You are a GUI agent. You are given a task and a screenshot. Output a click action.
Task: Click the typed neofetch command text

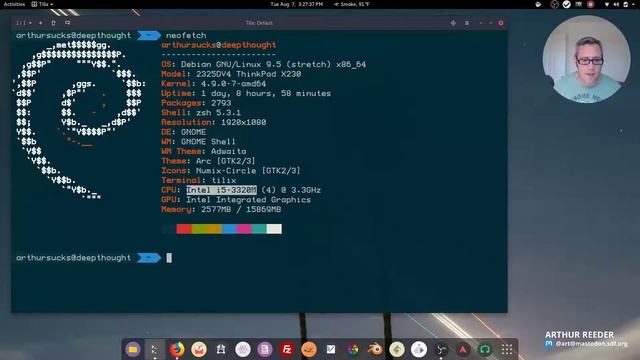[186, 36]
